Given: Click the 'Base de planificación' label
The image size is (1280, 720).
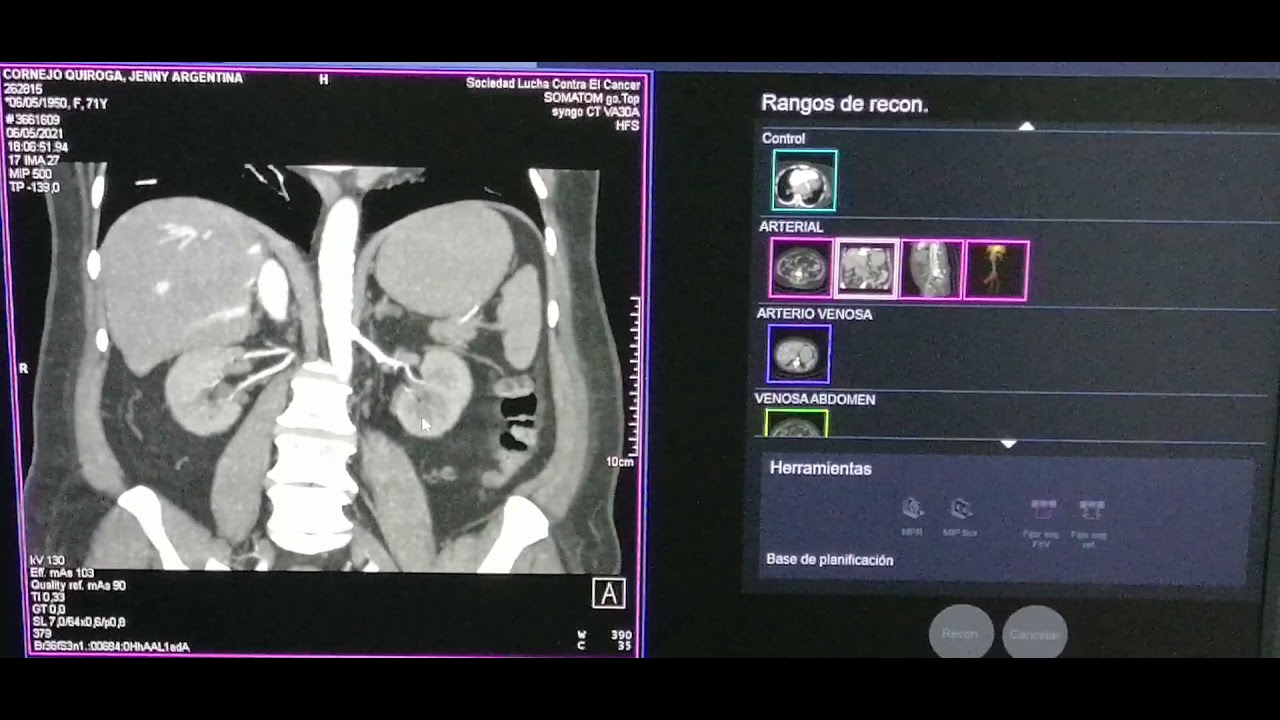Looking at the screenshot, I should [x=829, y=560].
